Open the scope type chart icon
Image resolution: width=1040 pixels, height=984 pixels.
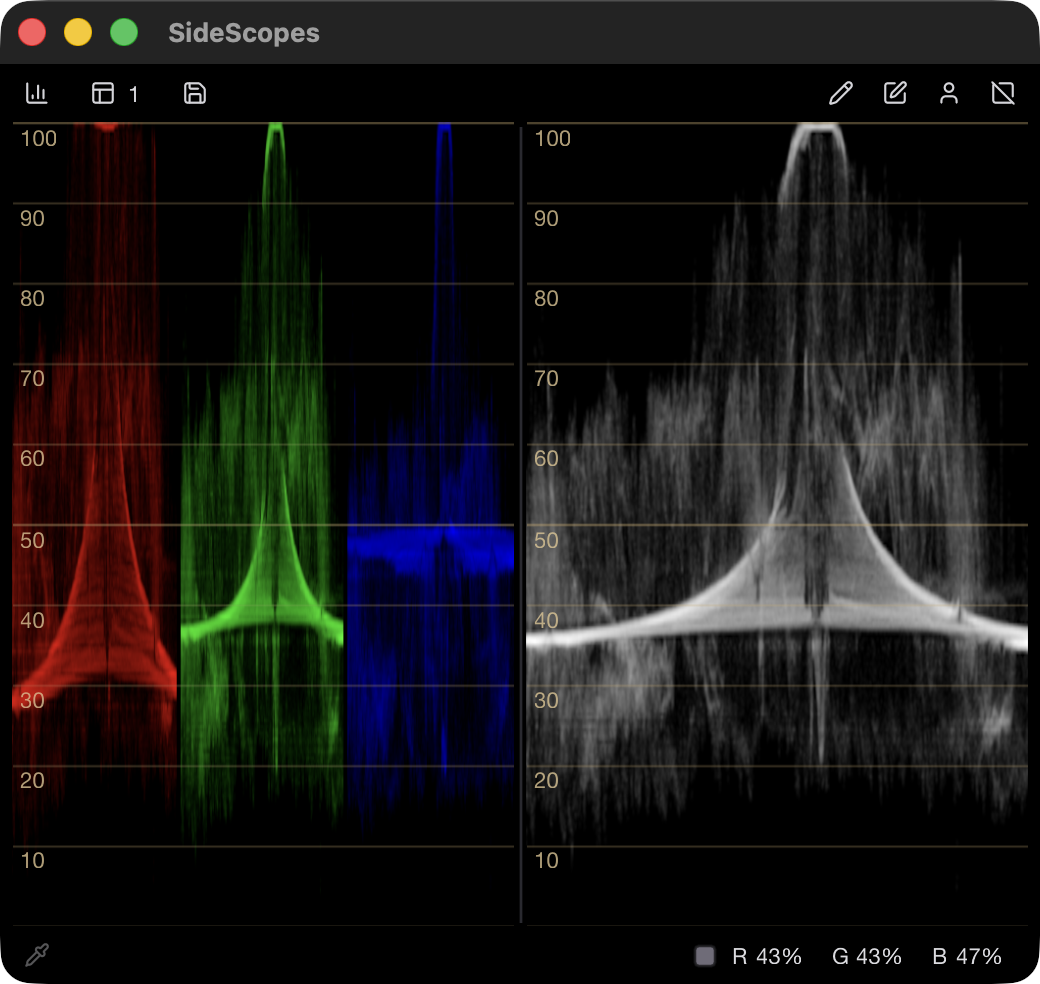coord(36,93)
